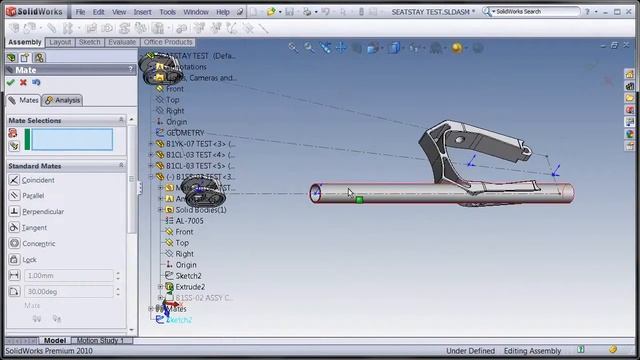The image size is (640, 360).
Task: Click the Mate paperclip icon in Assembly toolbar
Action: click(51, 28)
